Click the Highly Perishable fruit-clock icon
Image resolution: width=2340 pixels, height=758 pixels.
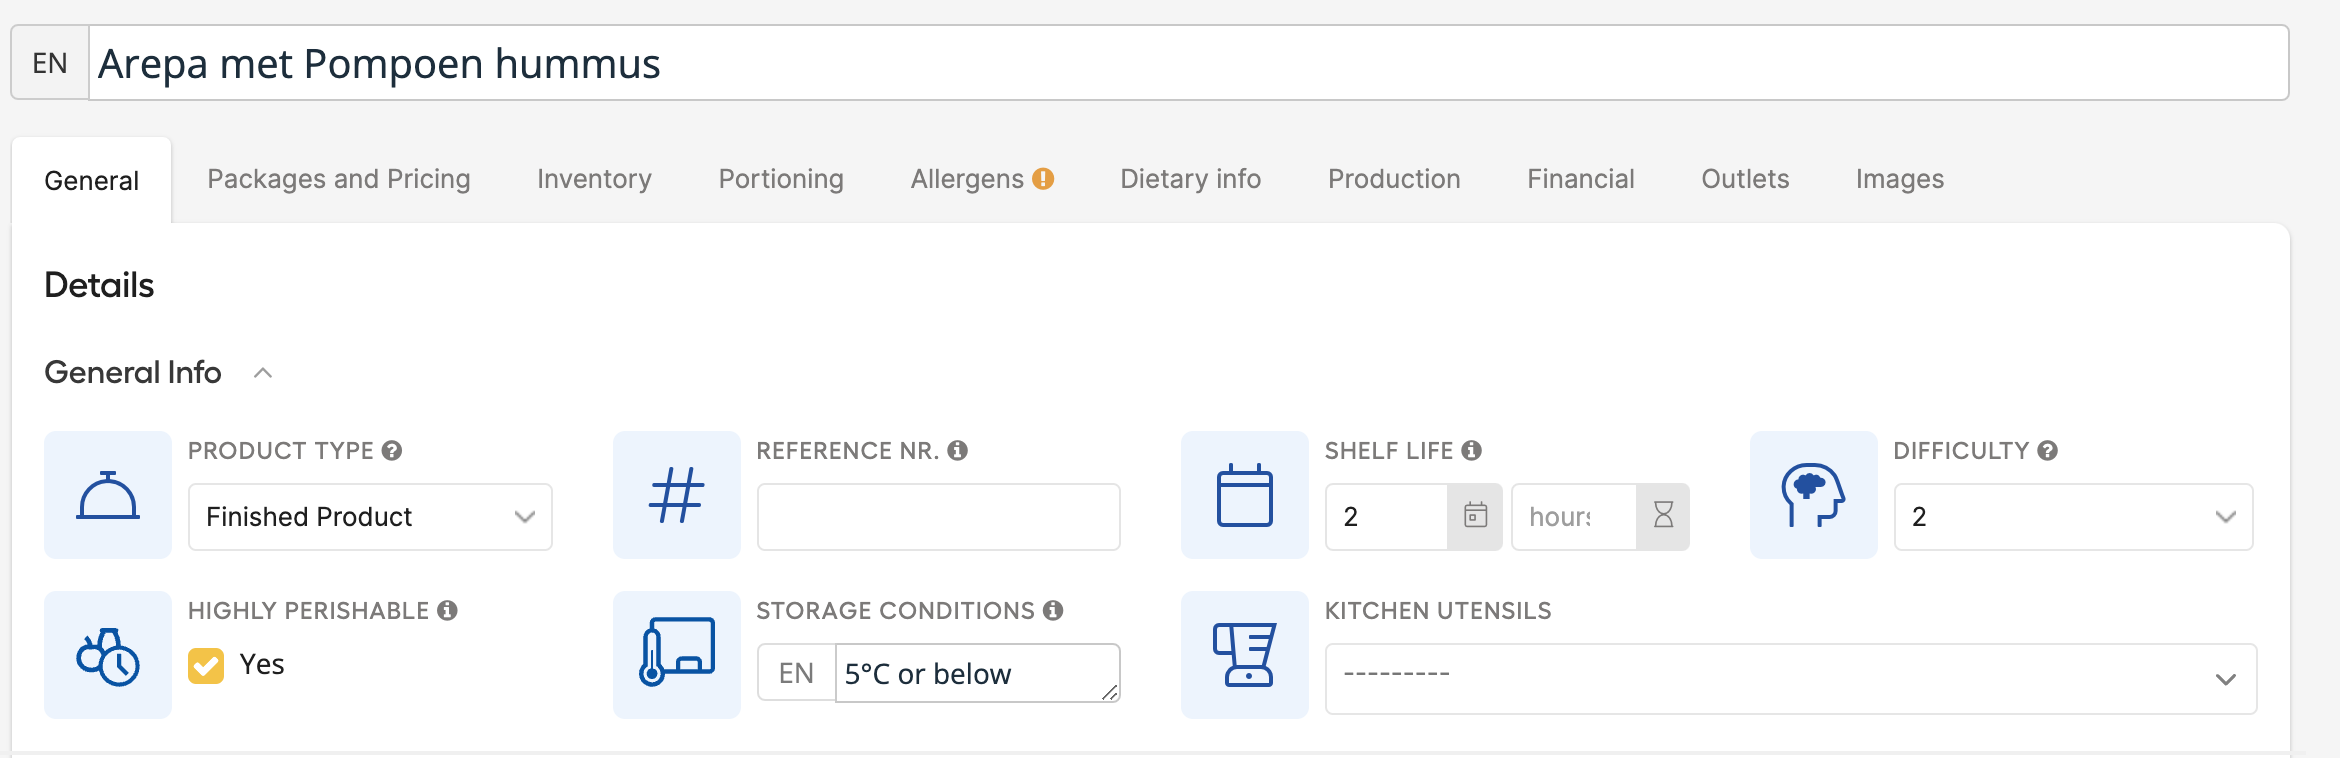pos(108,656)
